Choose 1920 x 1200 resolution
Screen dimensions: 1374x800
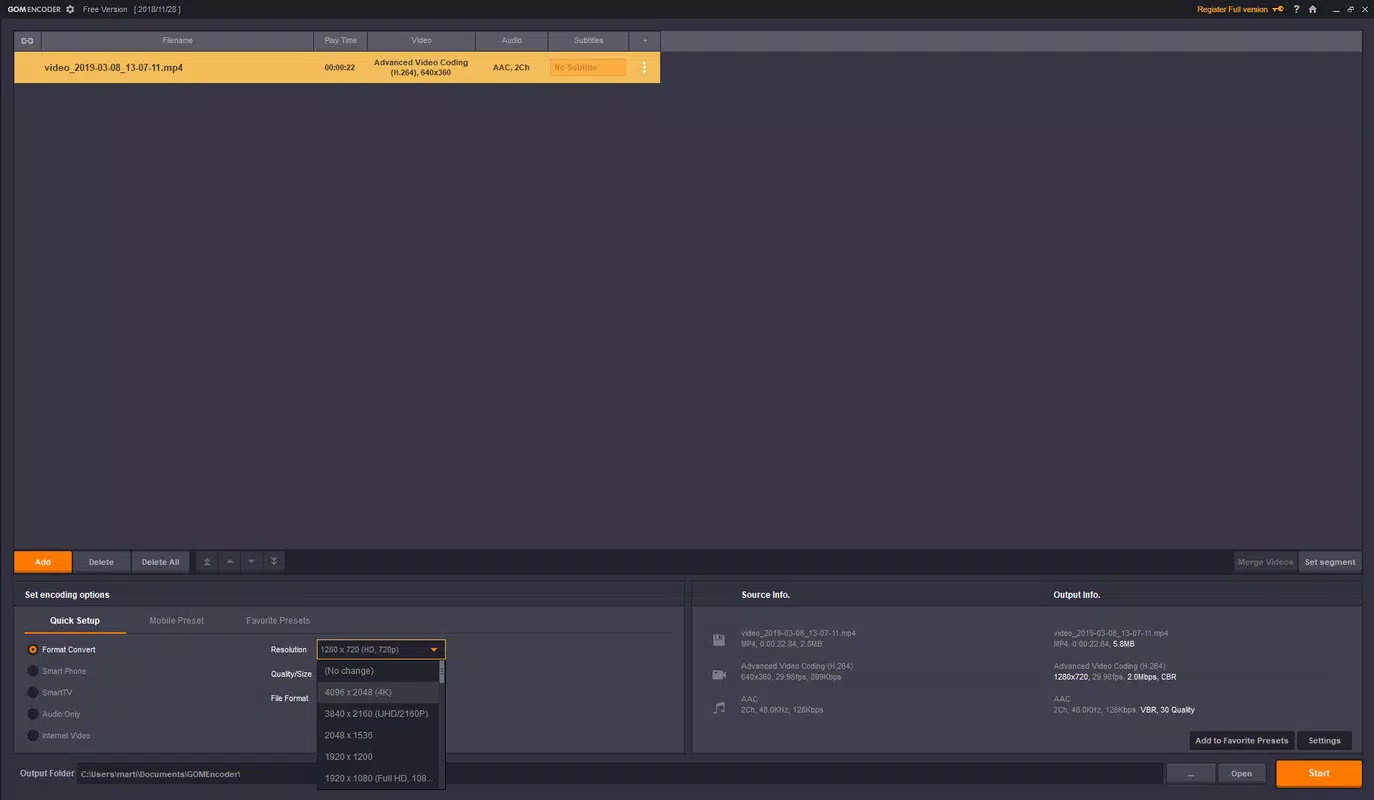[377, 757]
